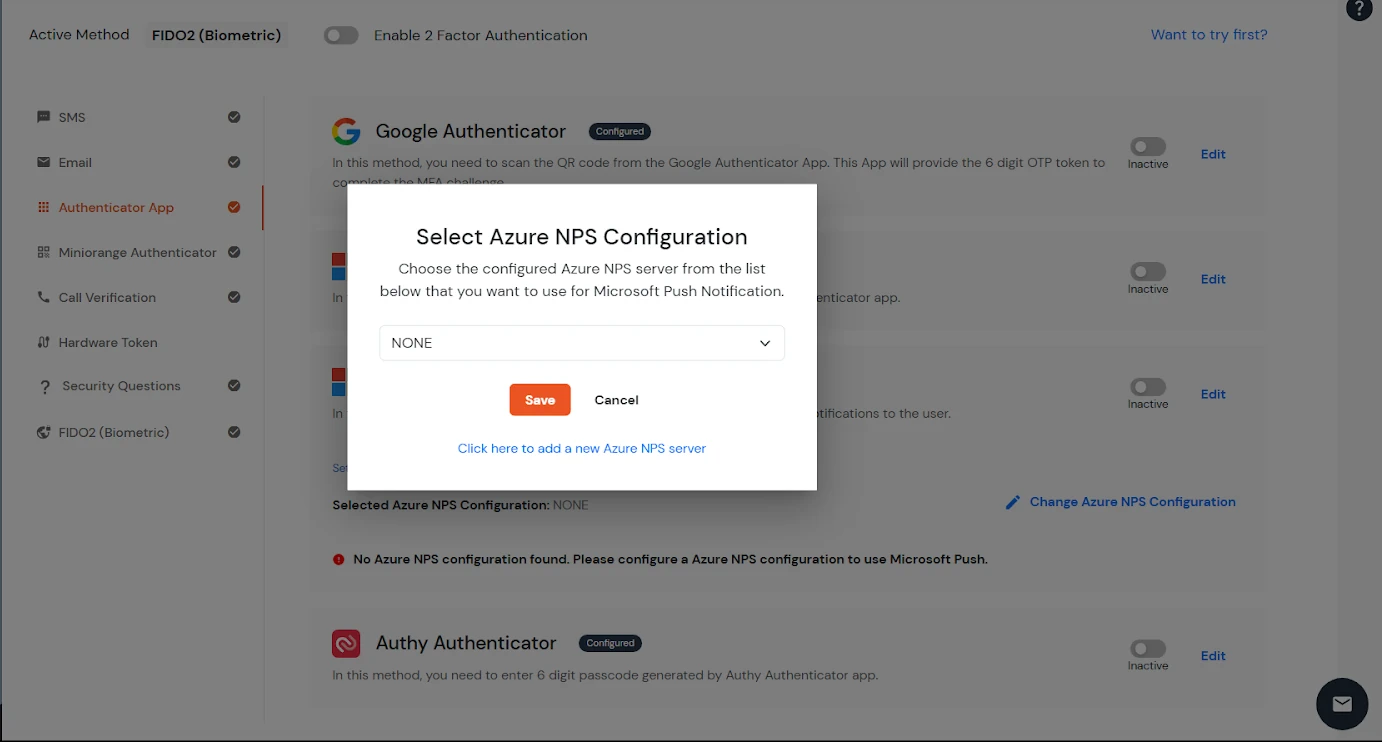Click the Configured badge next to Google Authenticator
This screenshot has height=742, width=1382.
pos(619,131)
